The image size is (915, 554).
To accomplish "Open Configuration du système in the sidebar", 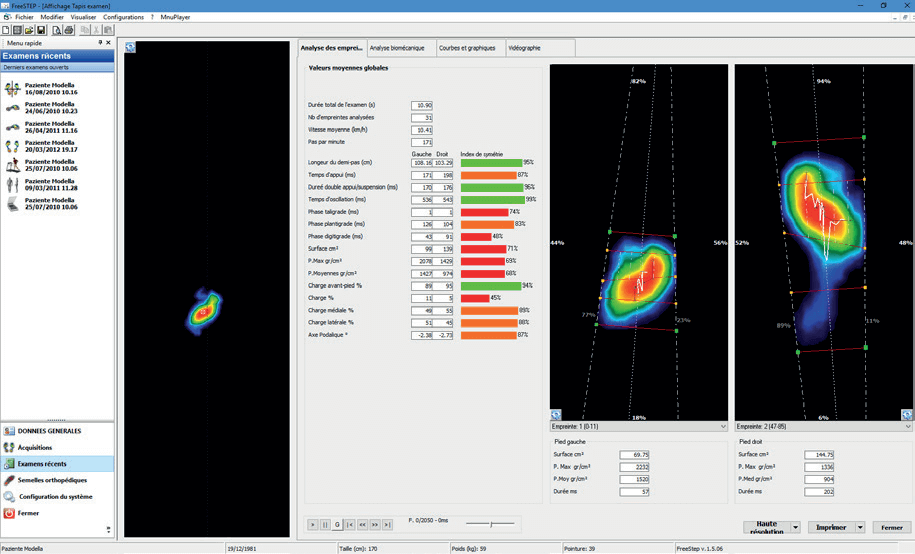I will (x=58, y=496).
